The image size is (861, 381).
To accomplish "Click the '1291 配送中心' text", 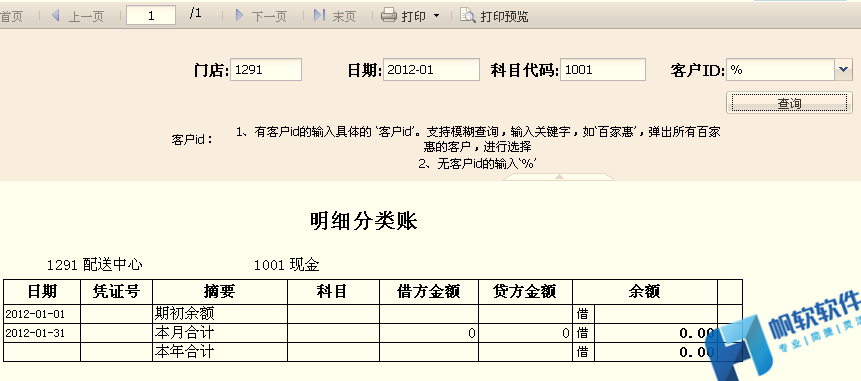I will pos(95,265).
